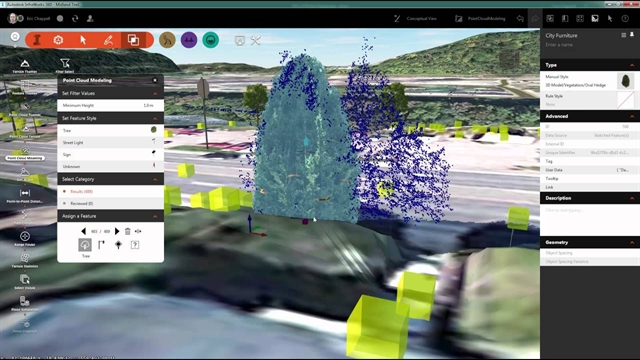640x360 pixels.
Task: Open the Select Visible tool
Action: coord(25,282)
